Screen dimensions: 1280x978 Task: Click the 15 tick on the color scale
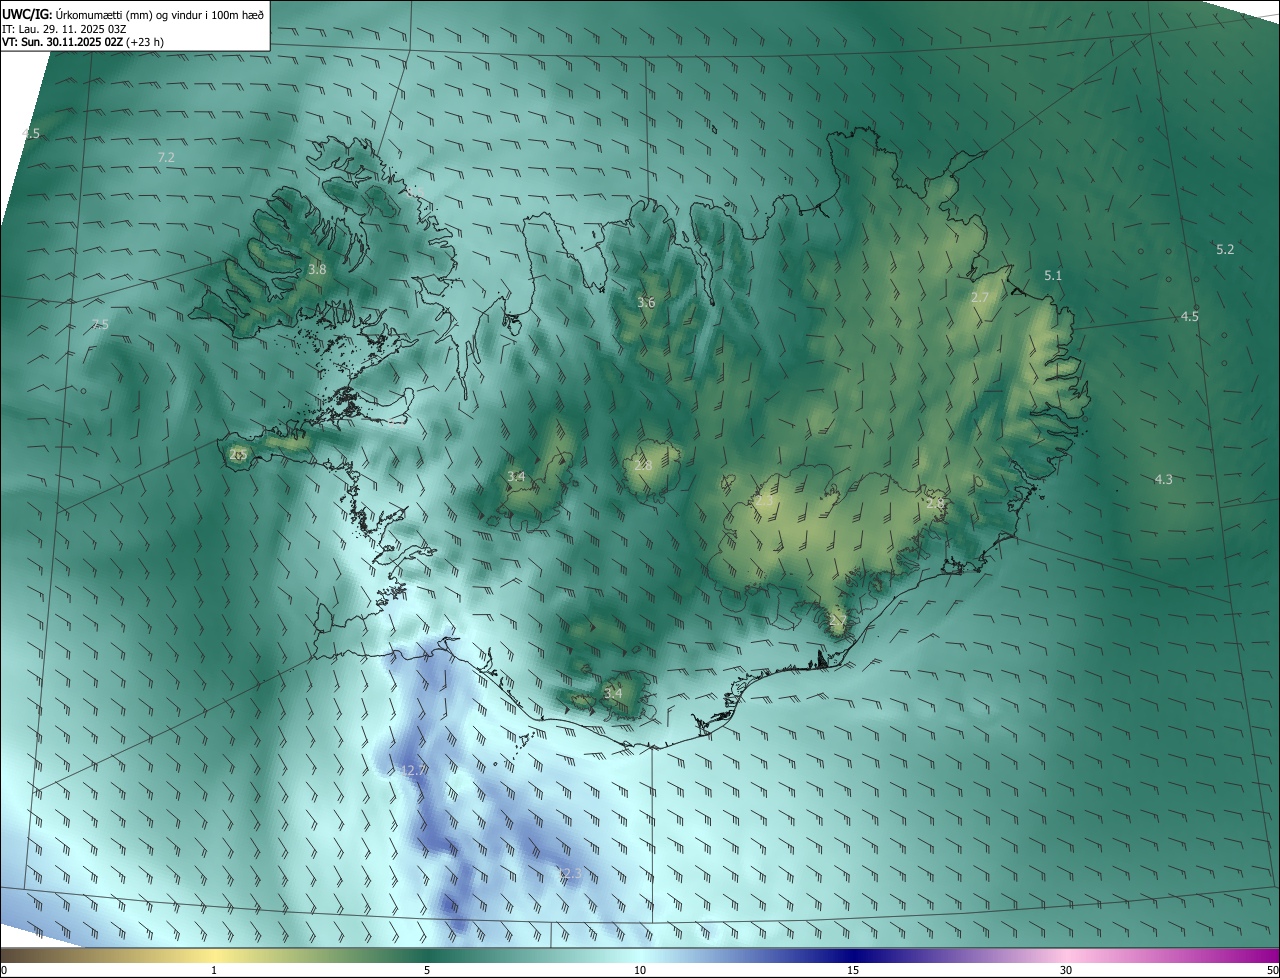point(853,970)
